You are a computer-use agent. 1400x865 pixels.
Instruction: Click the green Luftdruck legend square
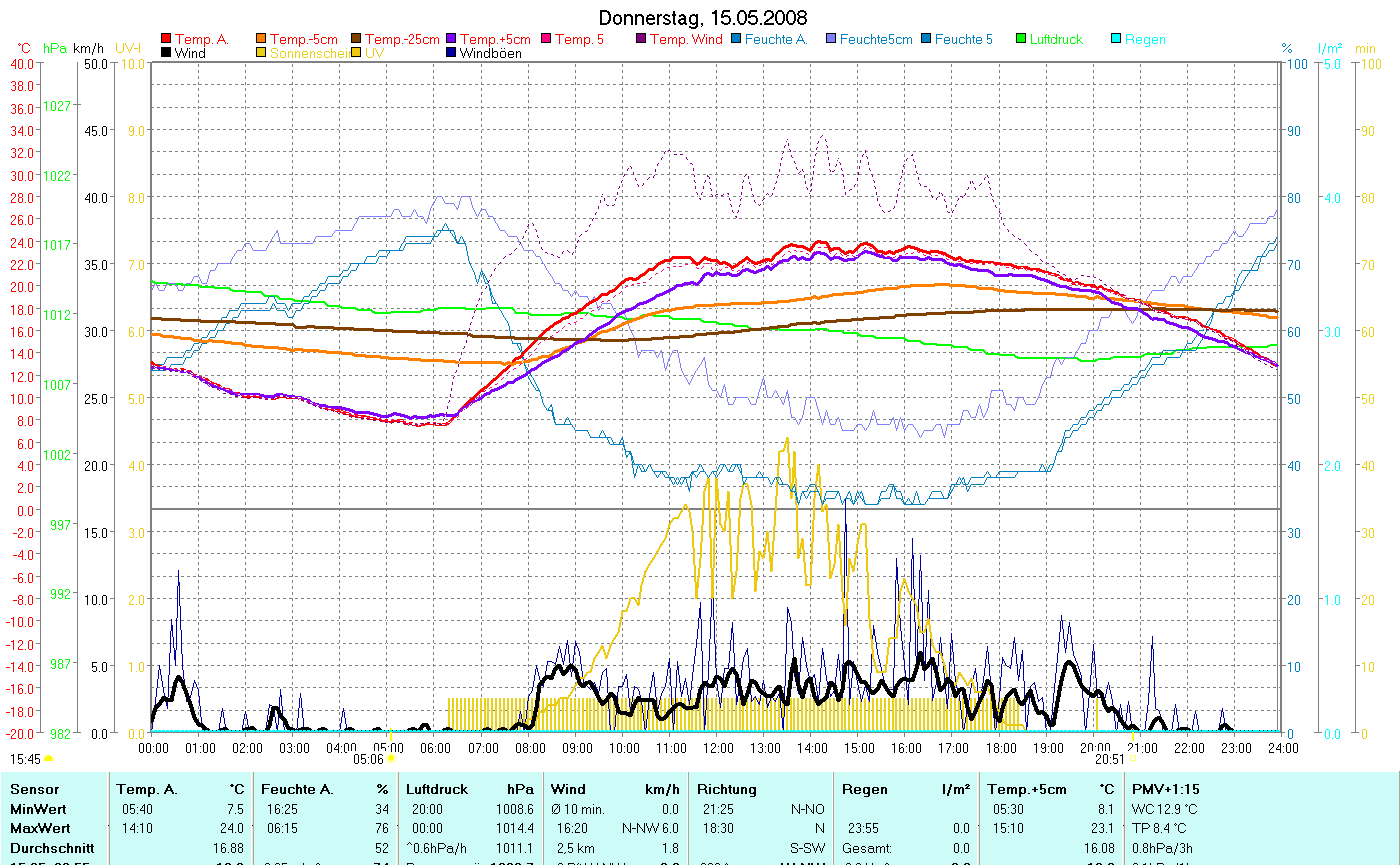click(x=1021, y=40)
